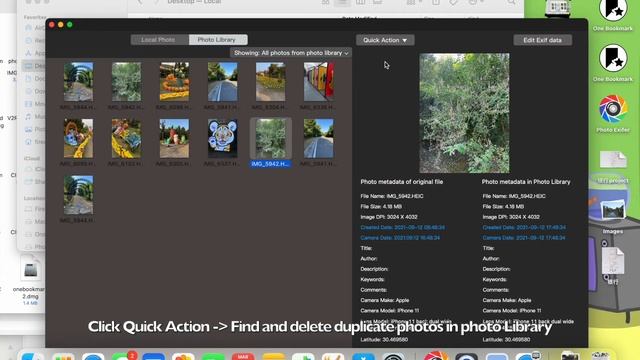This screenshot has height=360, width=640.
Task: Open the Quick Action dropdown menu
Action: (385, 40)
